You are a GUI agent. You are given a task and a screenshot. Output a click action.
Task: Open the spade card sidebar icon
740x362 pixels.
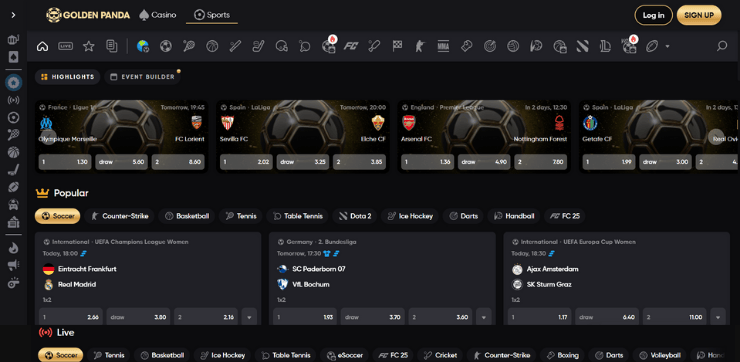(x=13, y=58)
